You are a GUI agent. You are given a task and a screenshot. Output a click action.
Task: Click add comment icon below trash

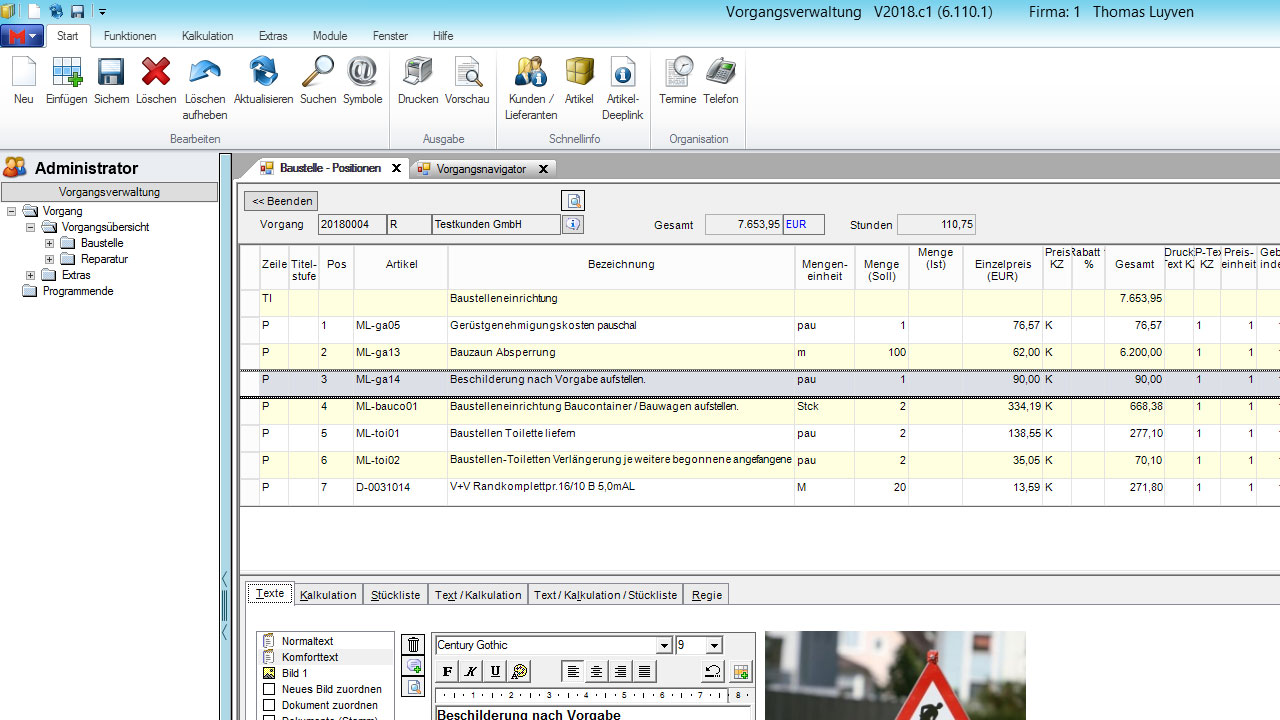(x=413, y=666)
